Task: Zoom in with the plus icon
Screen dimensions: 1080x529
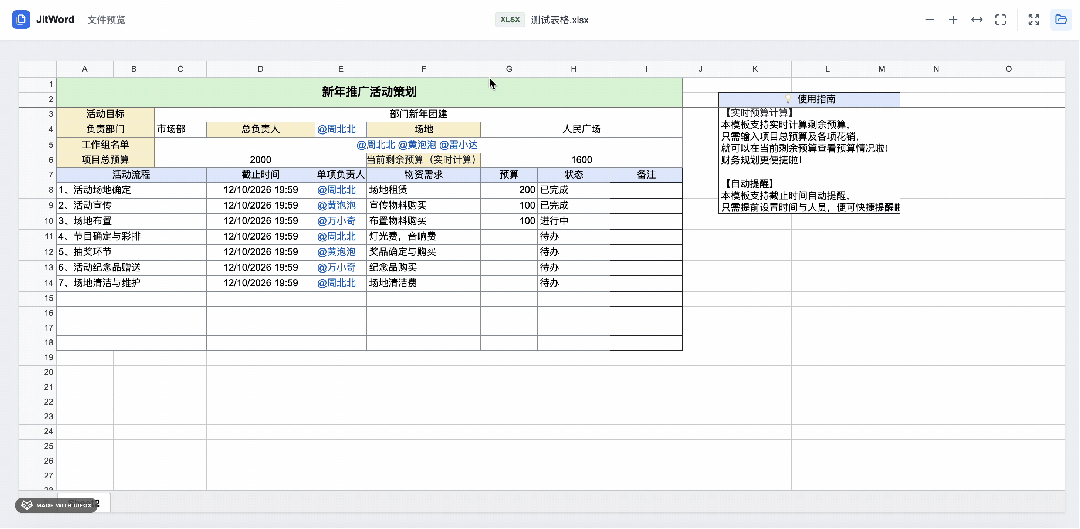Action: pyautogui.click(x=953, y=20)
